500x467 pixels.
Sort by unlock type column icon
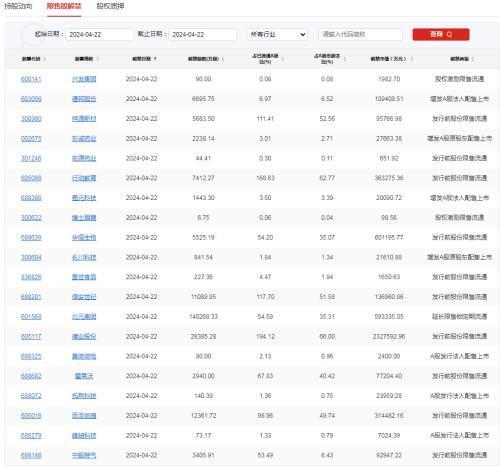tap(473, 59)
